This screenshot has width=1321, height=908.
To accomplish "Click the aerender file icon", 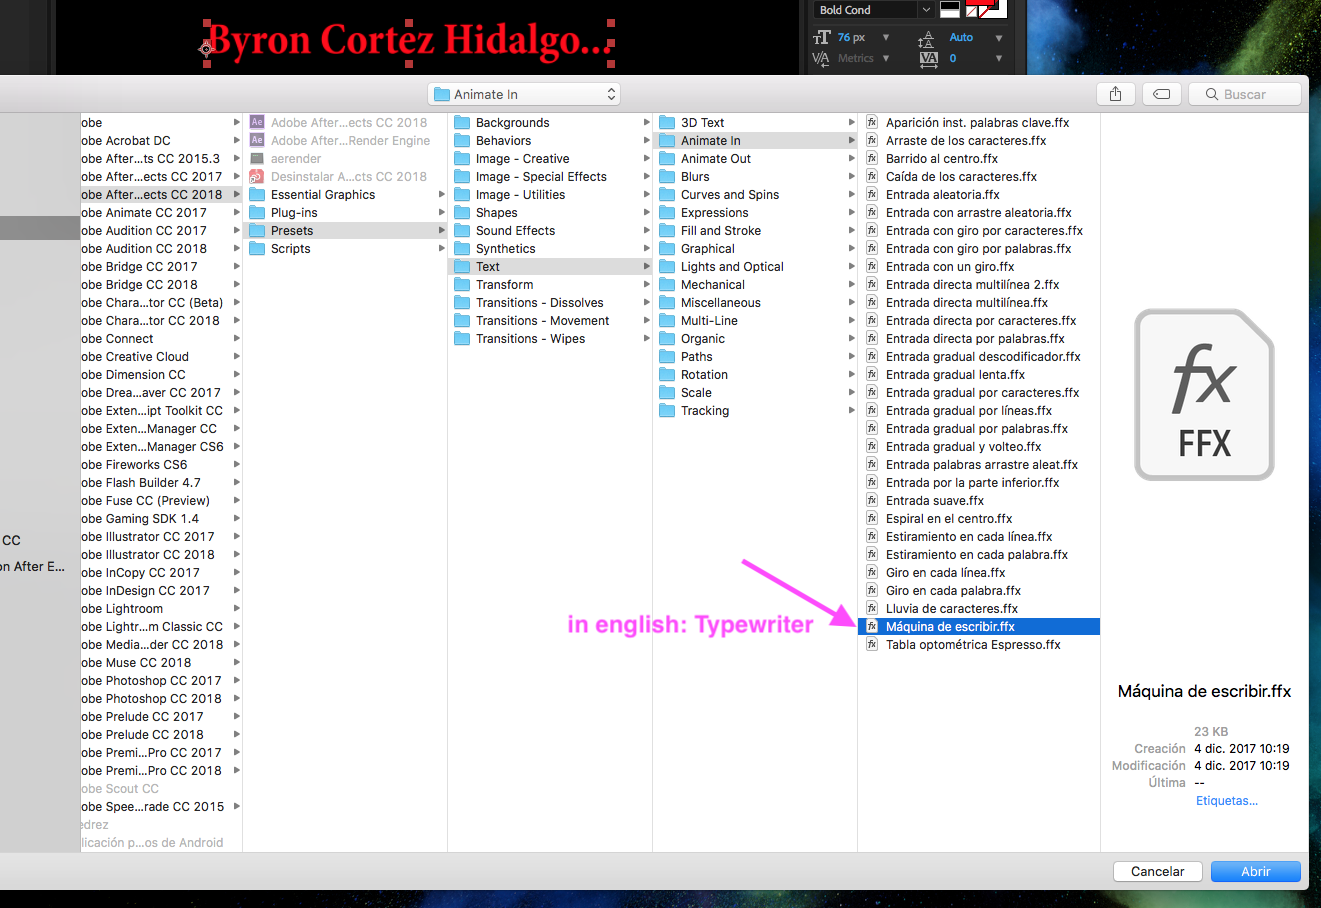I will pos(257,159).
